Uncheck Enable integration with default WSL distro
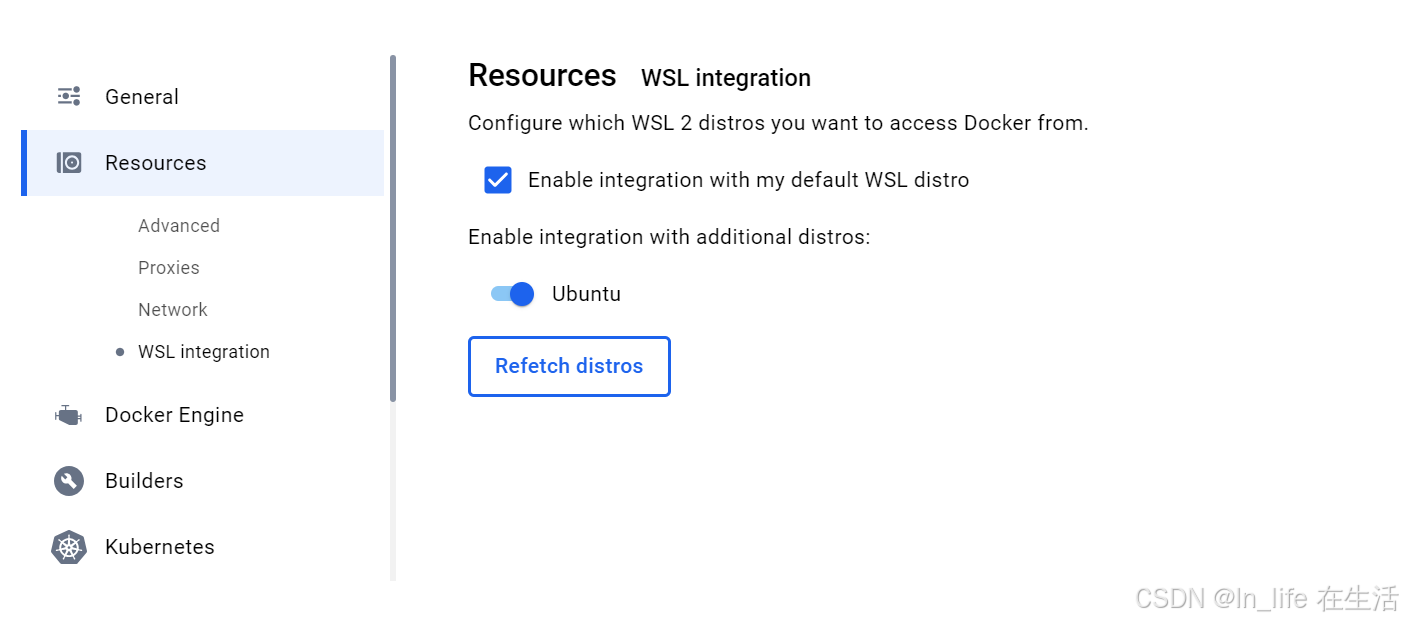Image resolution: width=1403 pixels, height=624 pixels. 498,180
